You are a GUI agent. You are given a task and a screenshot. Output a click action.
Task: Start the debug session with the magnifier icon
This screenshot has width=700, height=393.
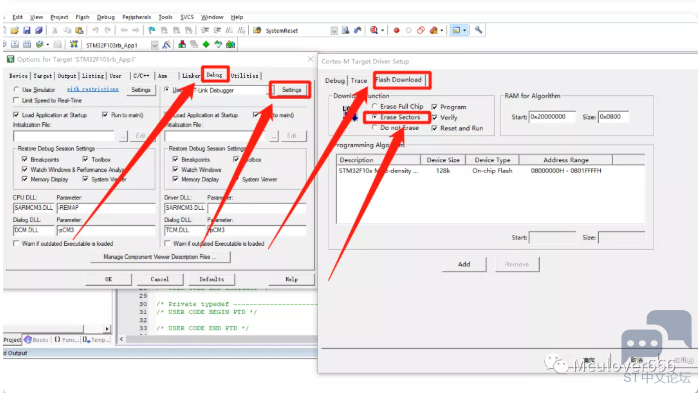coord(374,30)
